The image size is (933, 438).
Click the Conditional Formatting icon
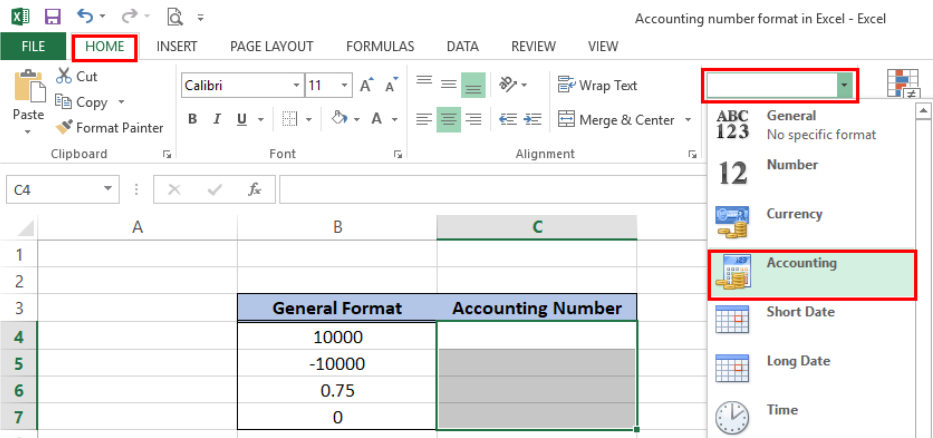click(x=903, y=84)
